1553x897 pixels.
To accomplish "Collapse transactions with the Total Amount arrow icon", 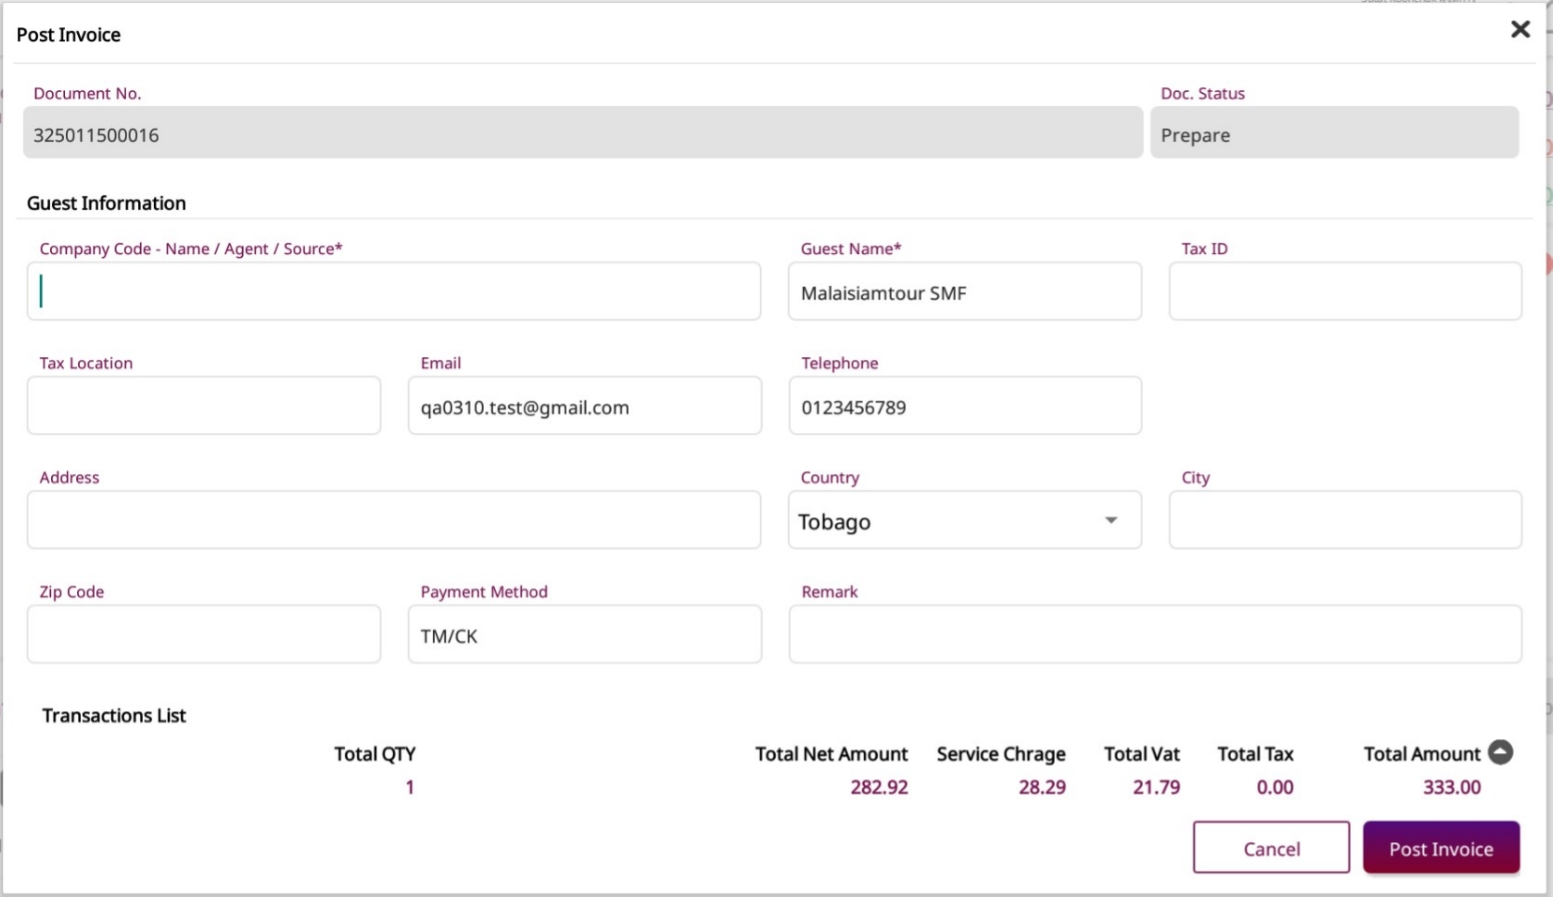I will (1500, 752).
